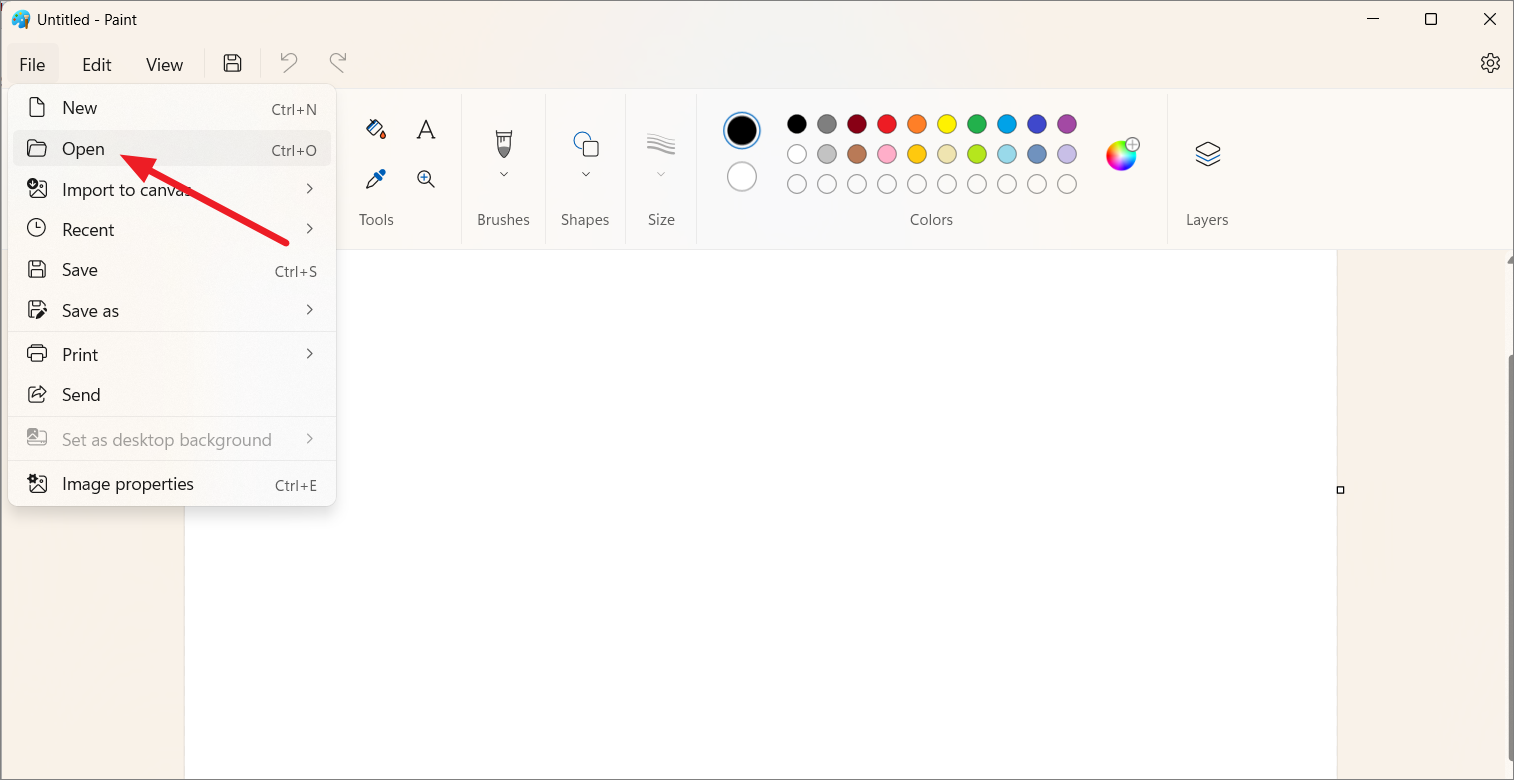Screen dimensions: 1514x780
Task: Choose Save from the File menu
Action: (x=172, y=270)
